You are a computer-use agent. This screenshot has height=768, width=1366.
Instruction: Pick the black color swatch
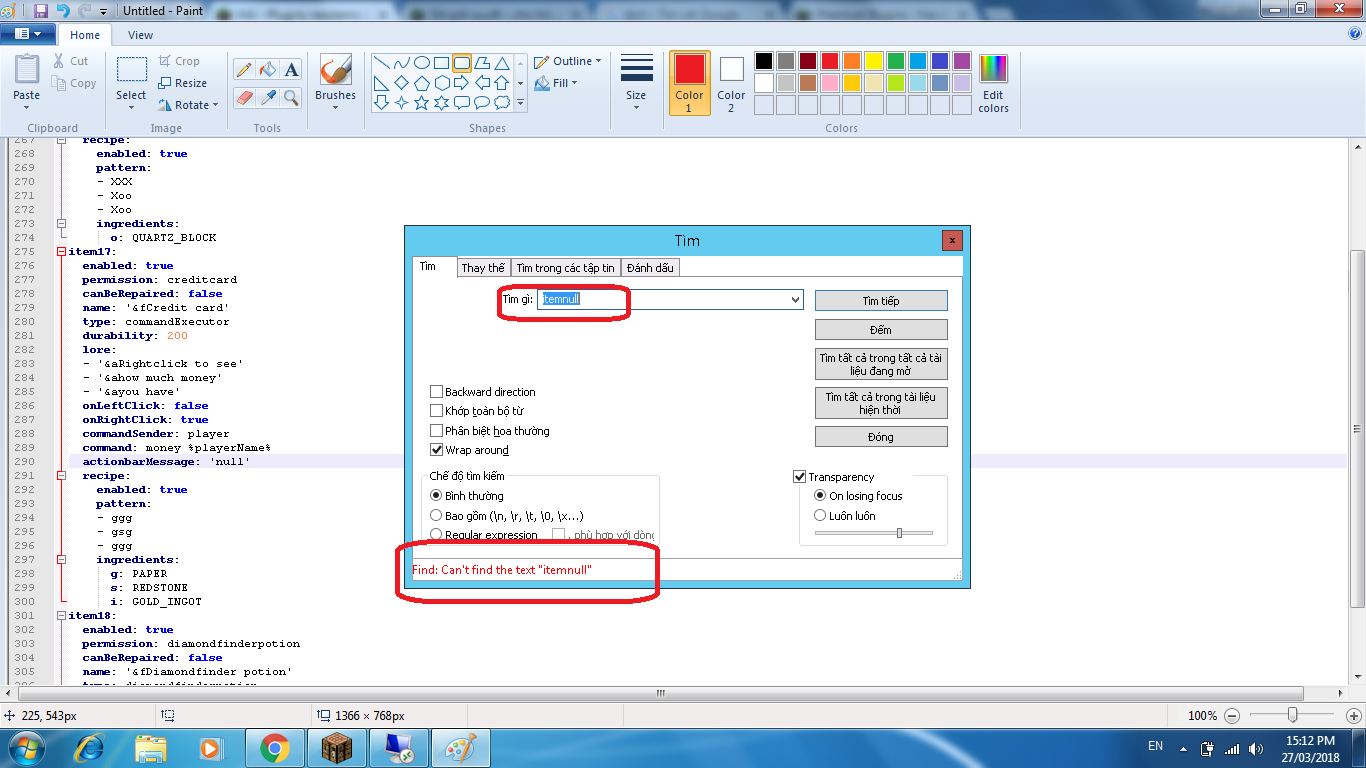tap(764, 61)
